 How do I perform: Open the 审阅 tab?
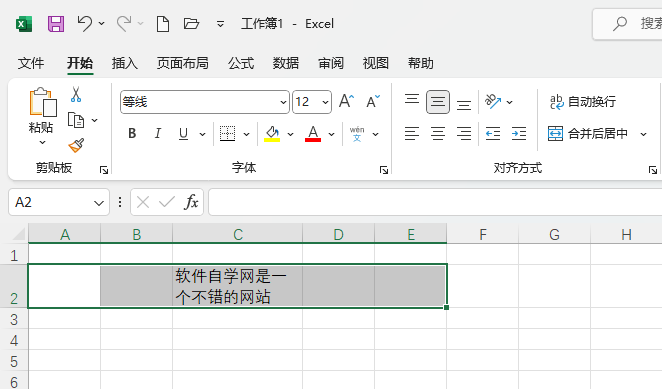coord(331,63)
